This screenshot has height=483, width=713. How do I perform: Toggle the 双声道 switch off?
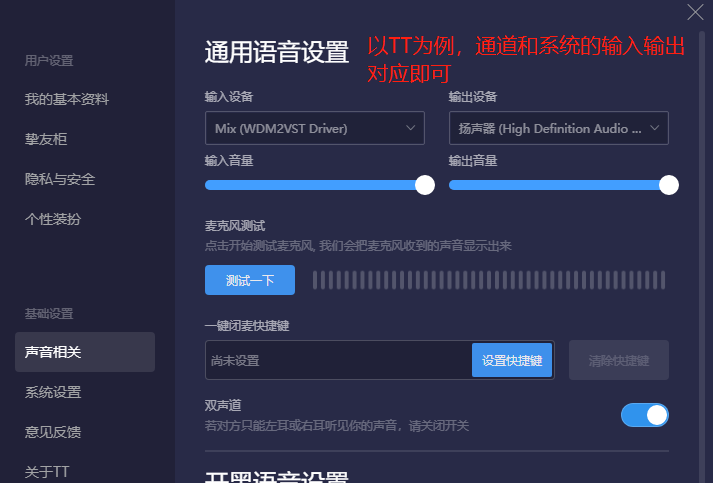(645, 415)
